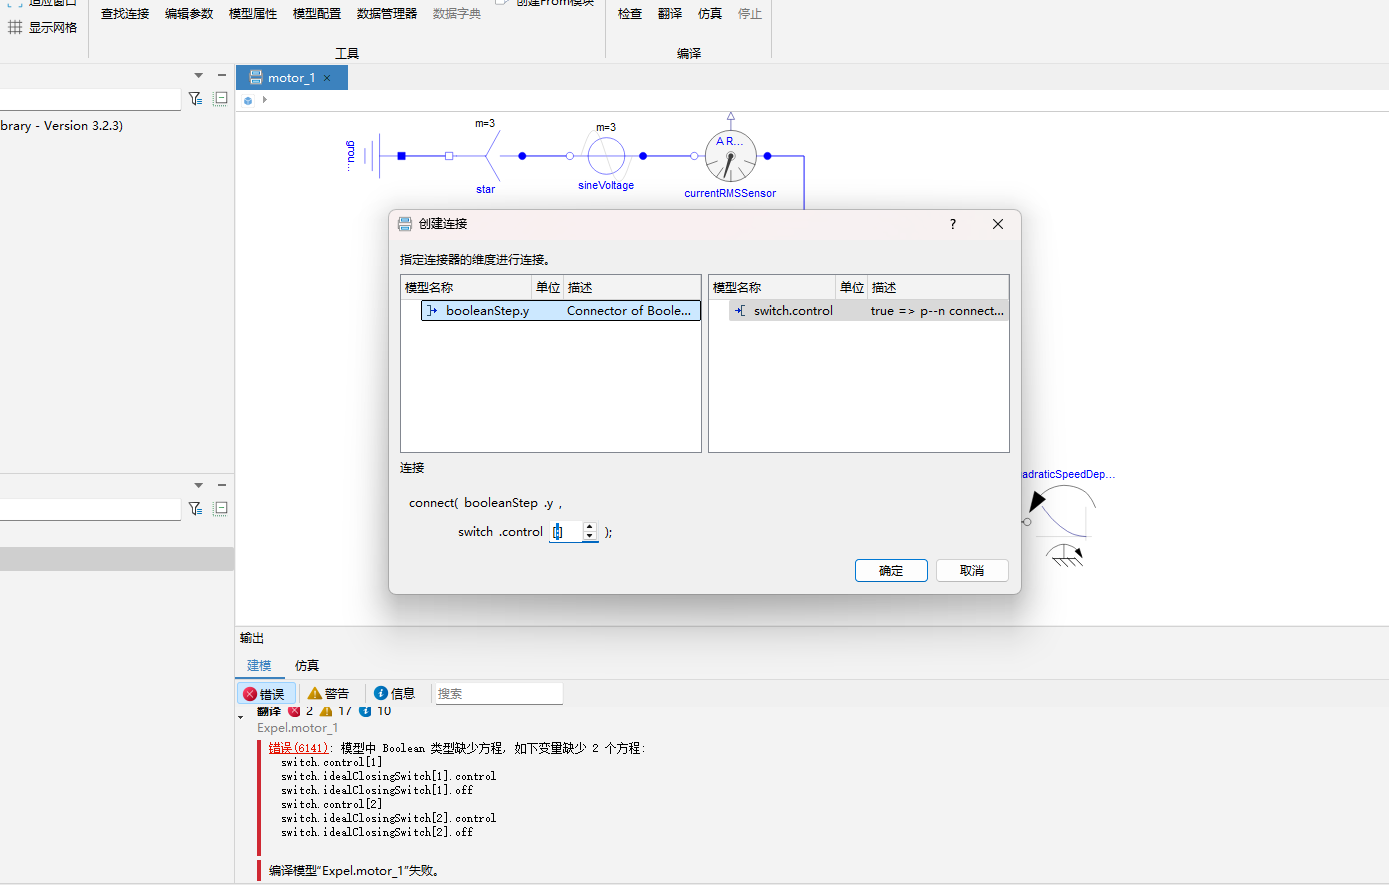Click the filter icon in the lower panel

coord(195,508)
